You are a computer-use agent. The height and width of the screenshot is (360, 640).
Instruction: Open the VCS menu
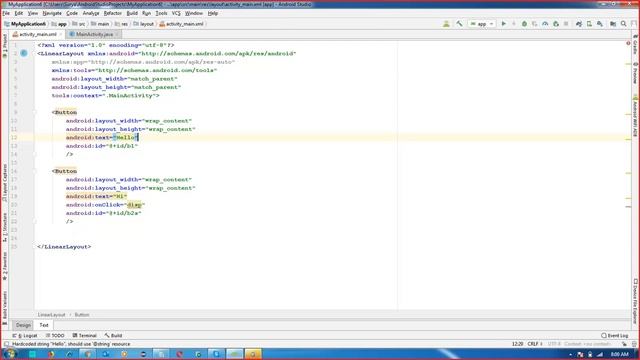click(x=176, y=13)
